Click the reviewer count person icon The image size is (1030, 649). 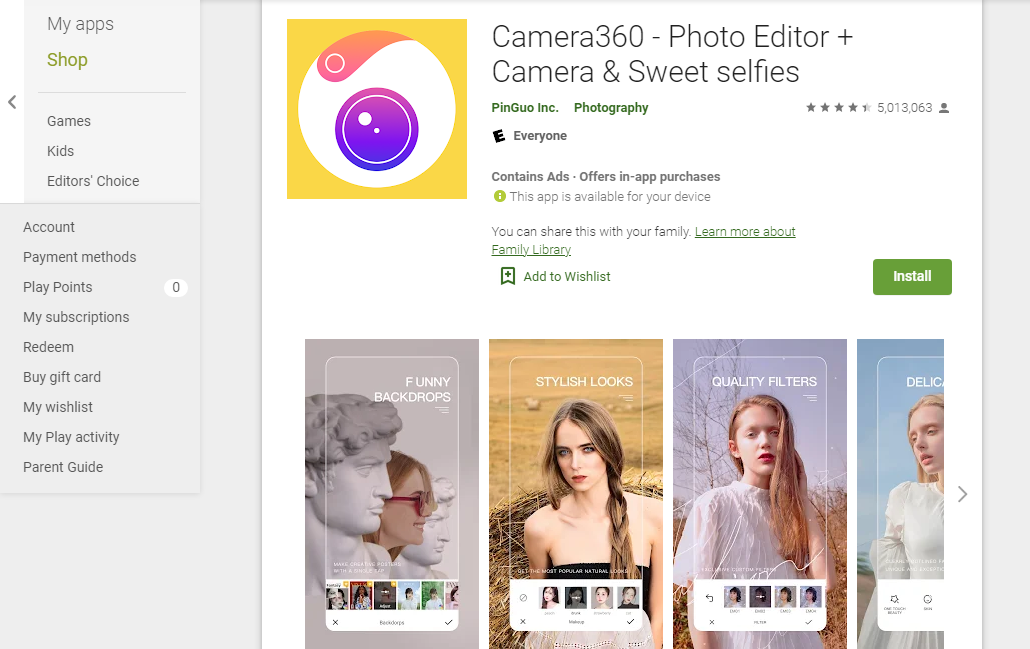coord(944,108)
